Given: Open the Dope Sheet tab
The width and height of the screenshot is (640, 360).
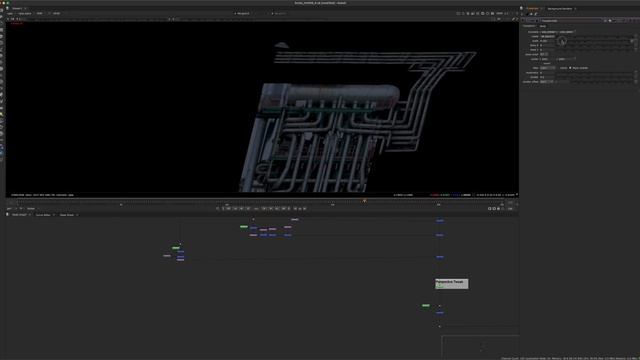Looking at the screenshot, I should coord(67,215).
